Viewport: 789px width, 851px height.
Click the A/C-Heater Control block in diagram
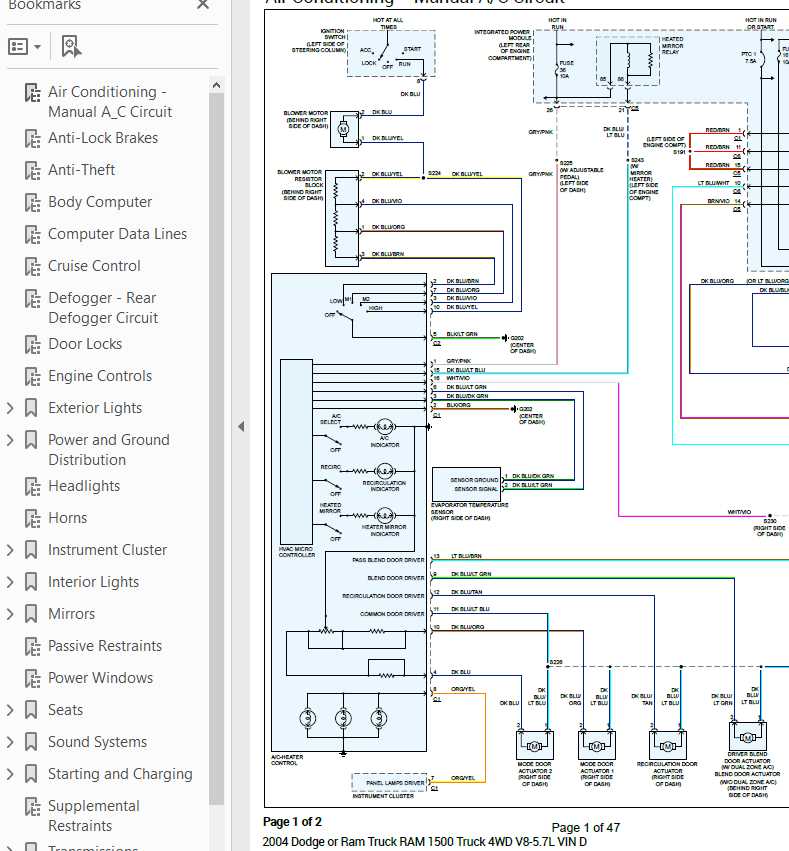point(349,512)
